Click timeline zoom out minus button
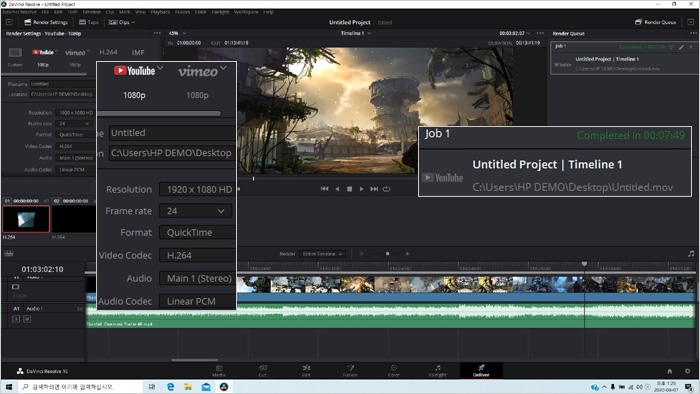 [x=362, y=253]
